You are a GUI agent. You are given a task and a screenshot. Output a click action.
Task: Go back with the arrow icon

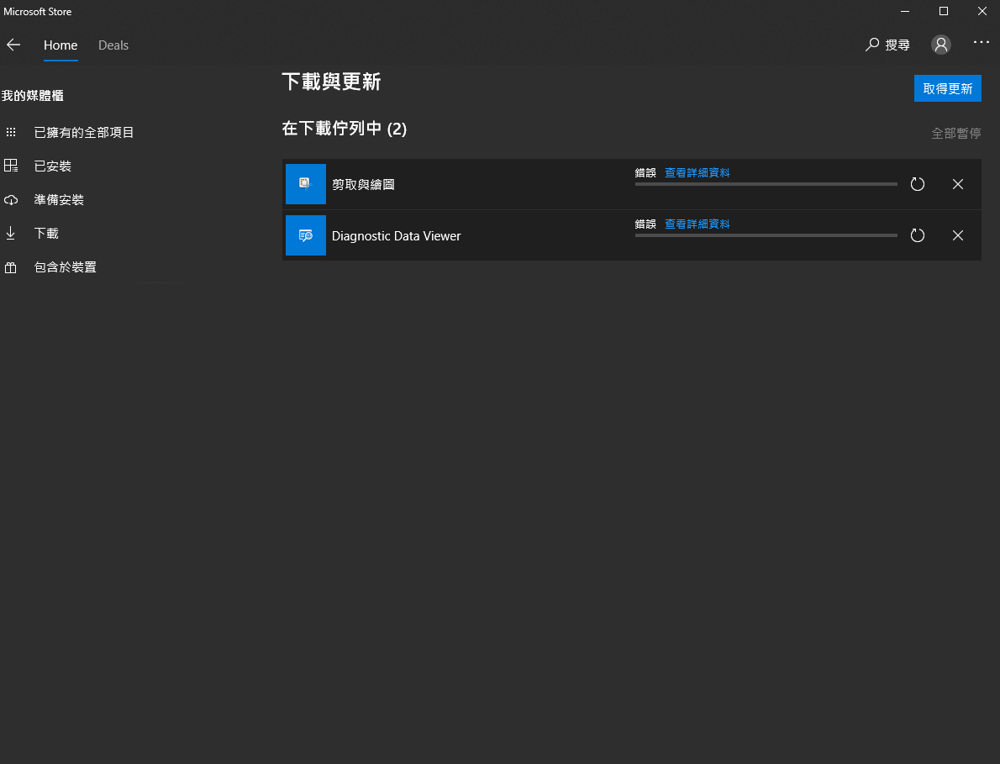[x=13, y=45]
